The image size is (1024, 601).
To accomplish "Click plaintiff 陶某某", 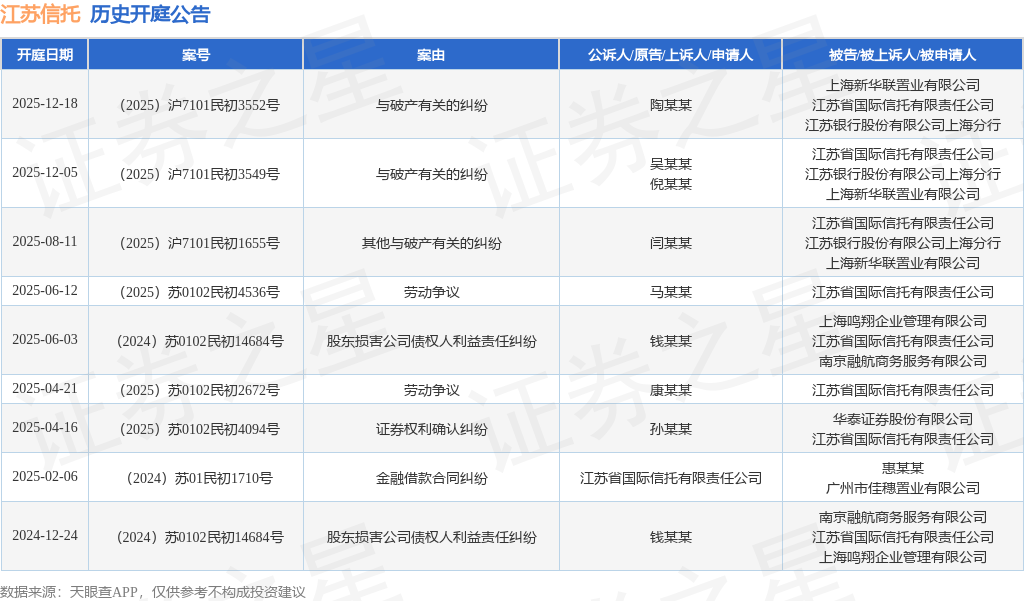I will [x=671, y=105].
